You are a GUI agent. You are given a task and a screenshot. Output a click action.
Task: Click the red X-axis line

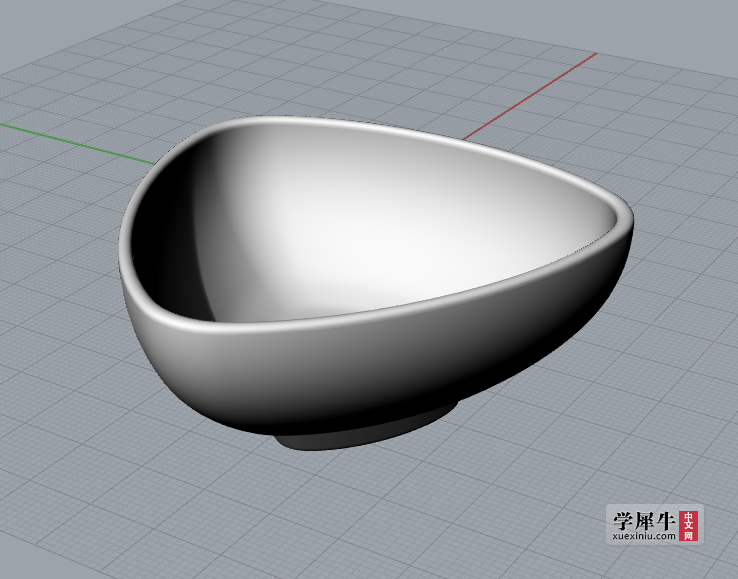(x=529, y=96)
